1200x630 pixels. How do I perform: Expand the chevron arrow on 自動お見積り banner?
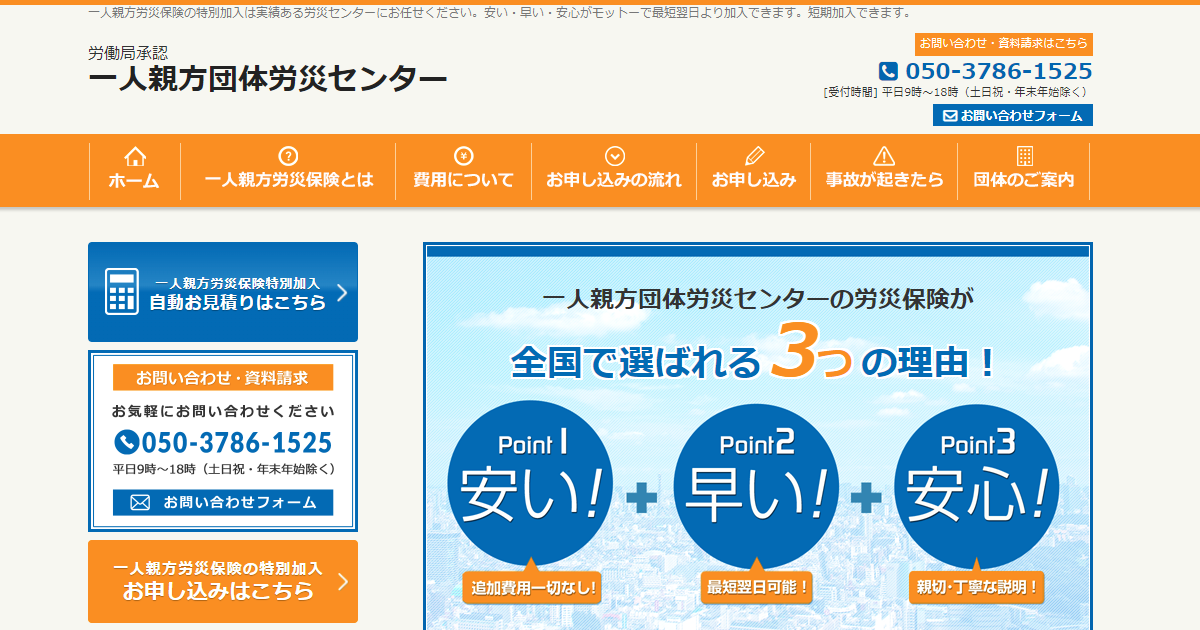point(342,292)
